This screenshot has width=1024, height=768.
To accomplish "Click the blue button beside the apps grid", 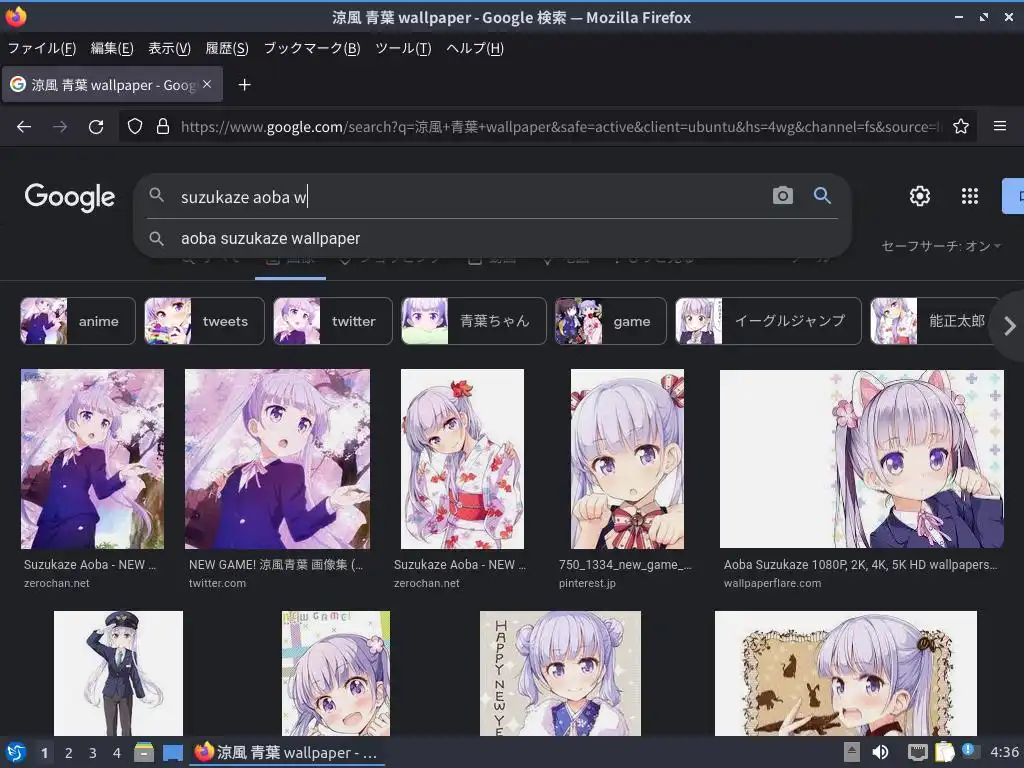I will click(1013, 196).
